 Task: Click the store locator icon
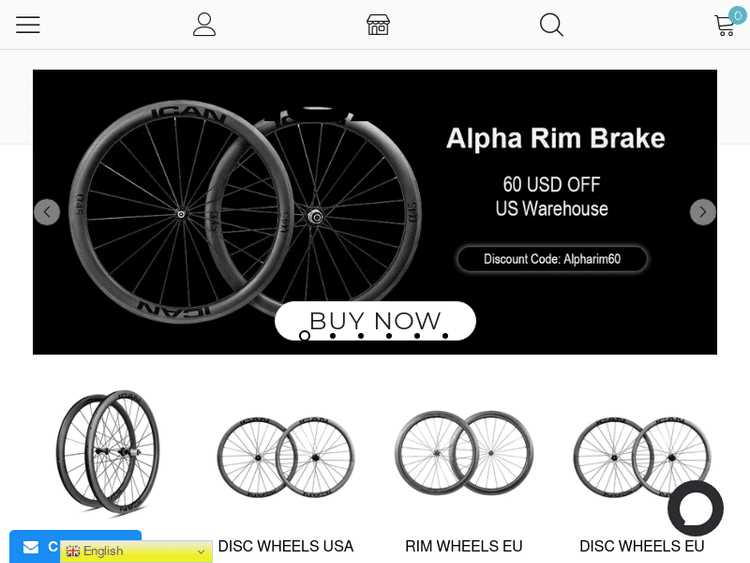[x=378, y=25]
